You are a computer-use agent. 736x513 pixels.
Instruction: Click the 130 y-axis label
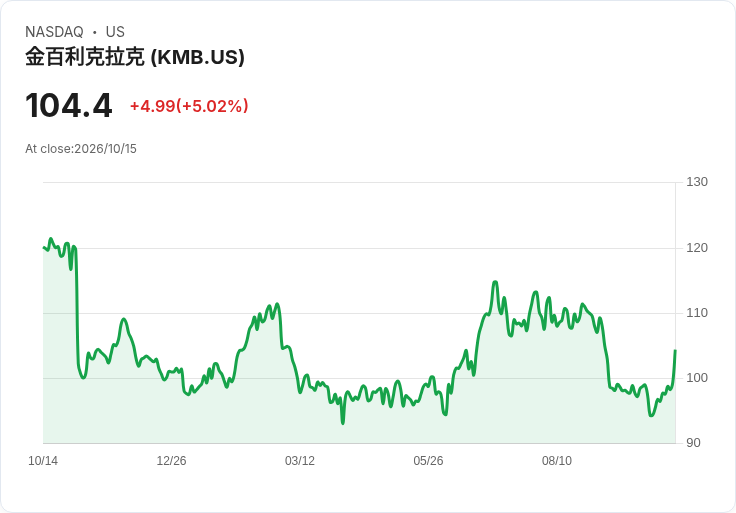pyautogui.click(x=697, y=182)
